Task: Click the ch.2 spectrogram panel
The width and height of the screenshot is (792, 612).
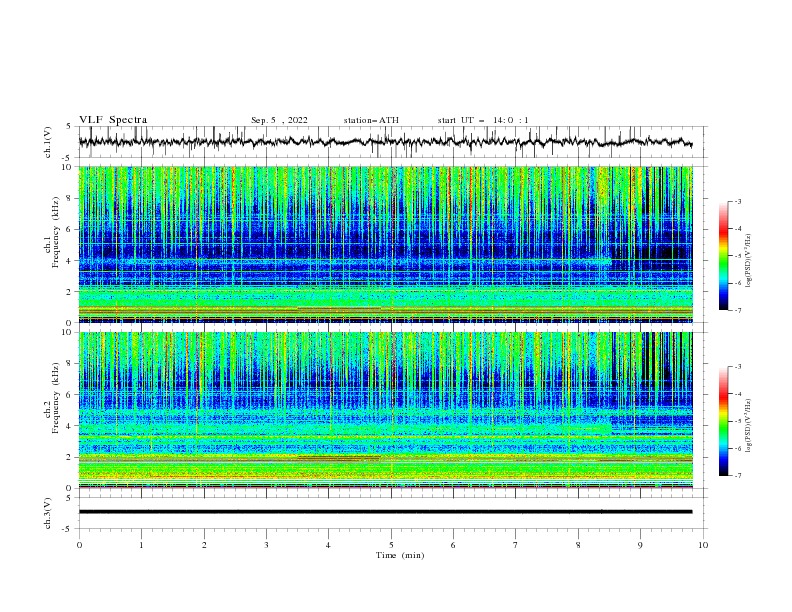Action: click(385, 410)
